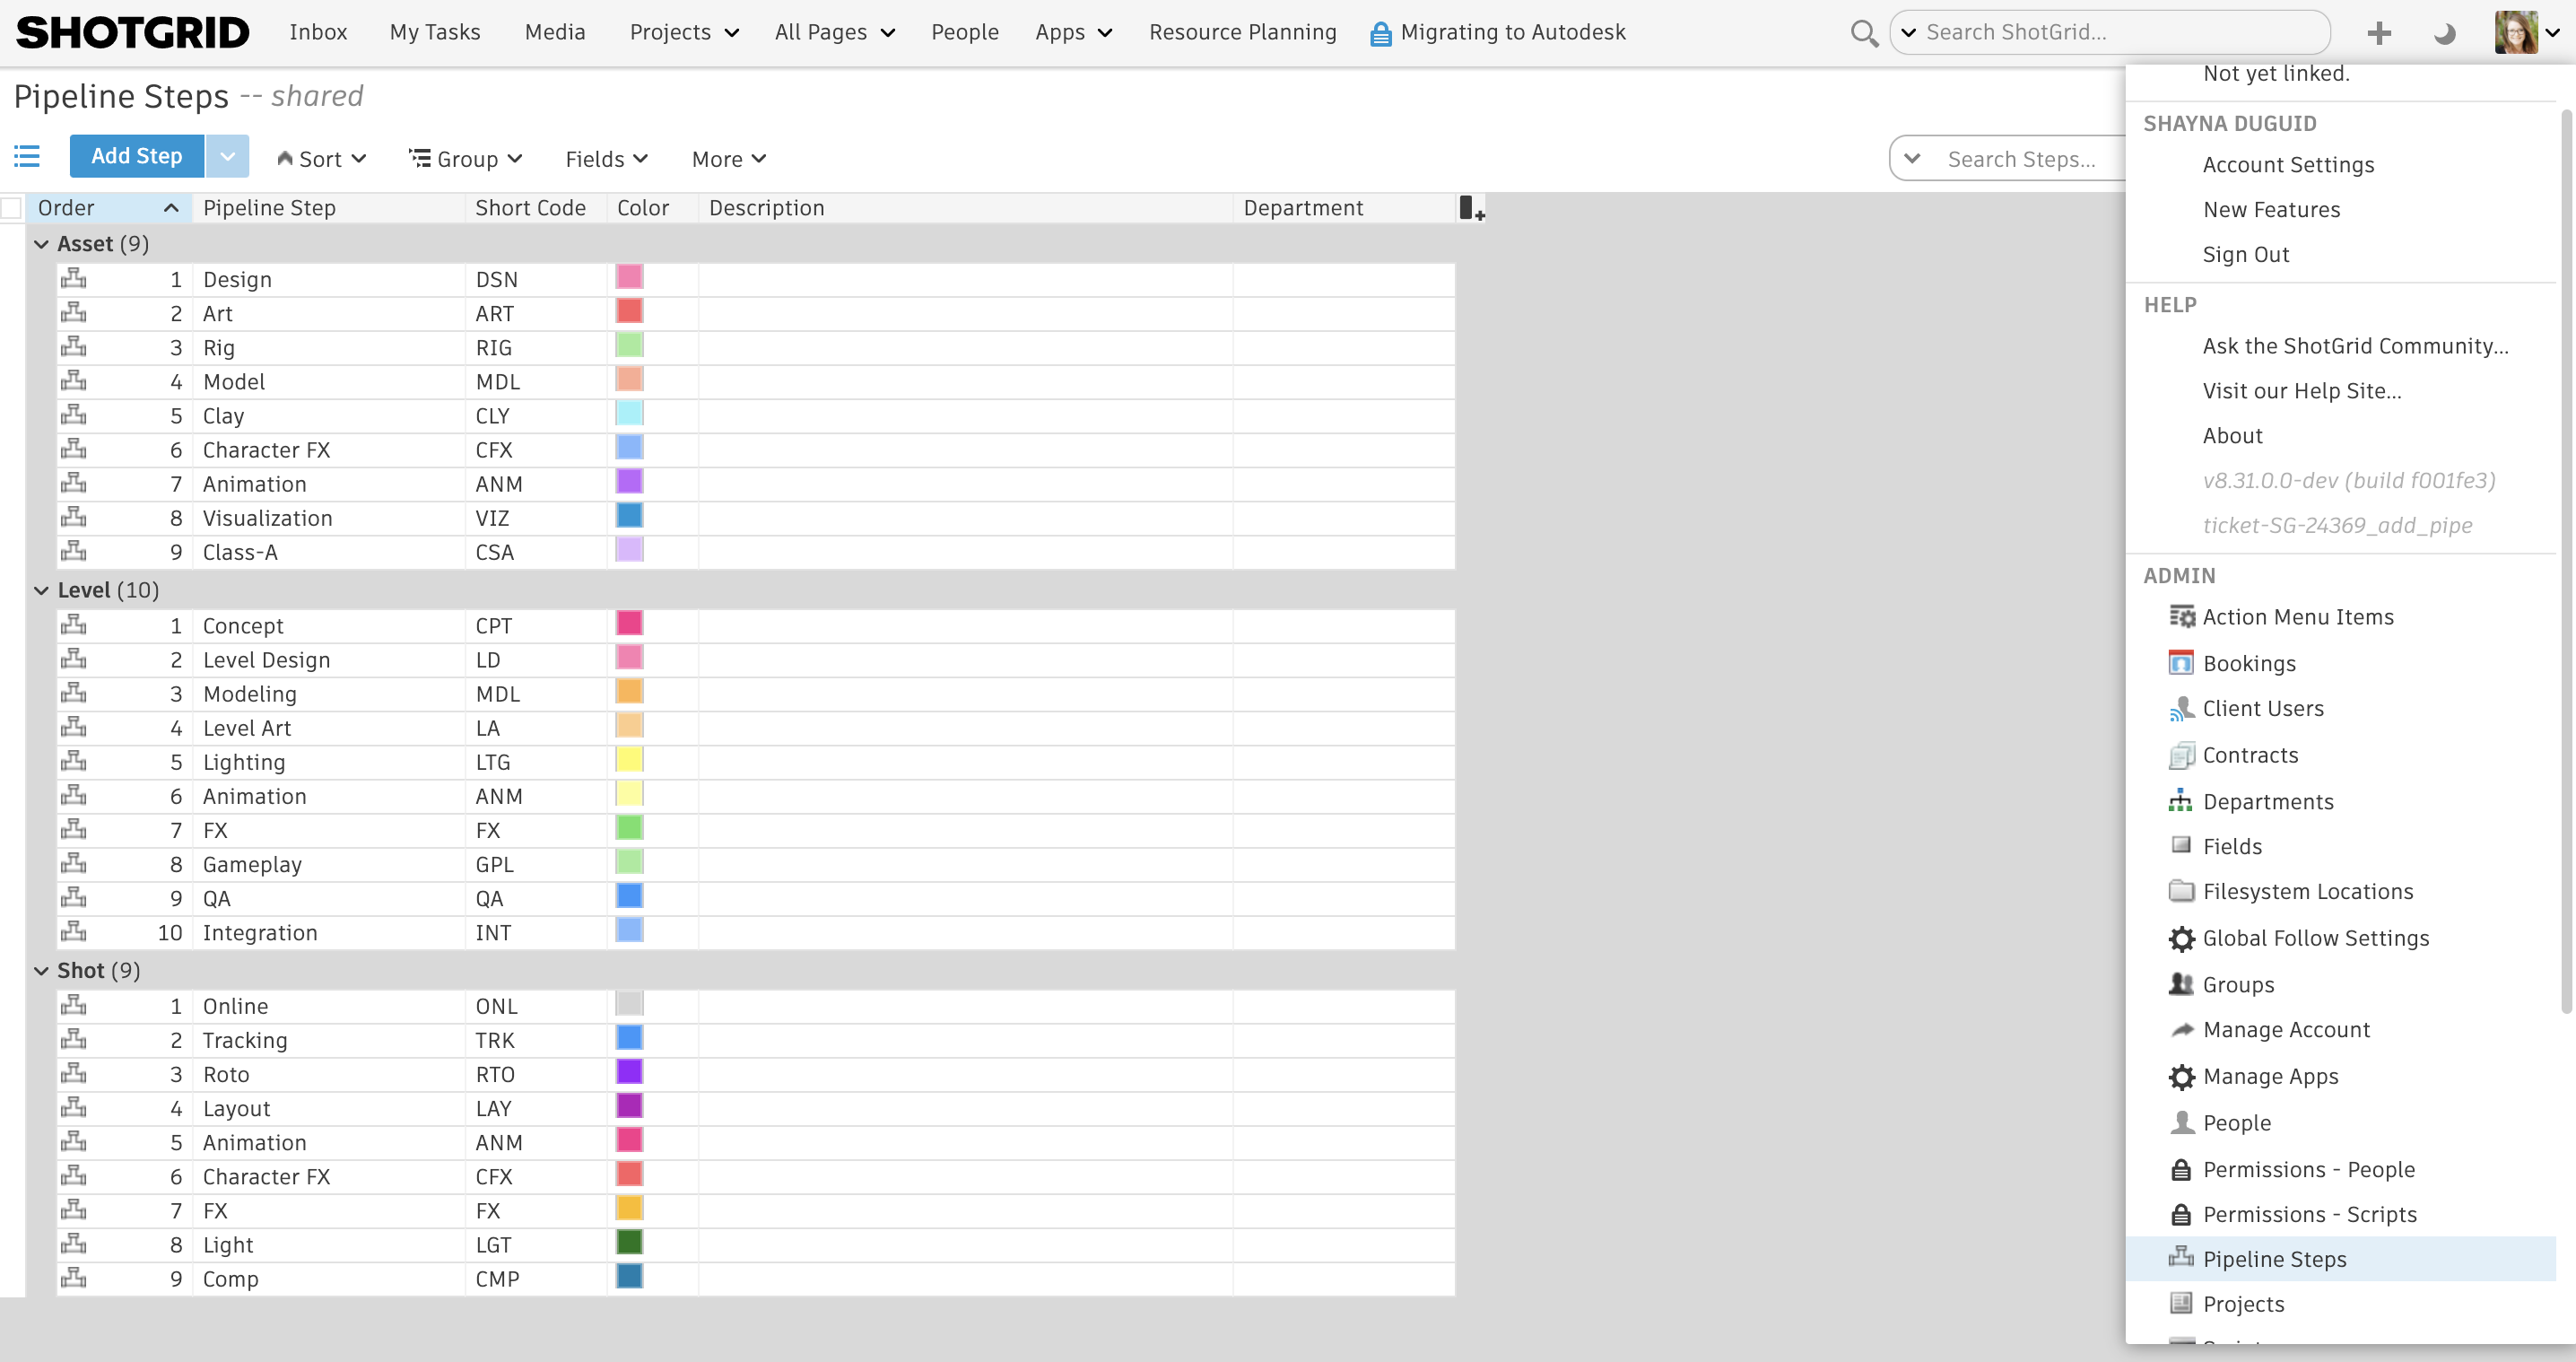Click the Add Step button

[136, 159]
